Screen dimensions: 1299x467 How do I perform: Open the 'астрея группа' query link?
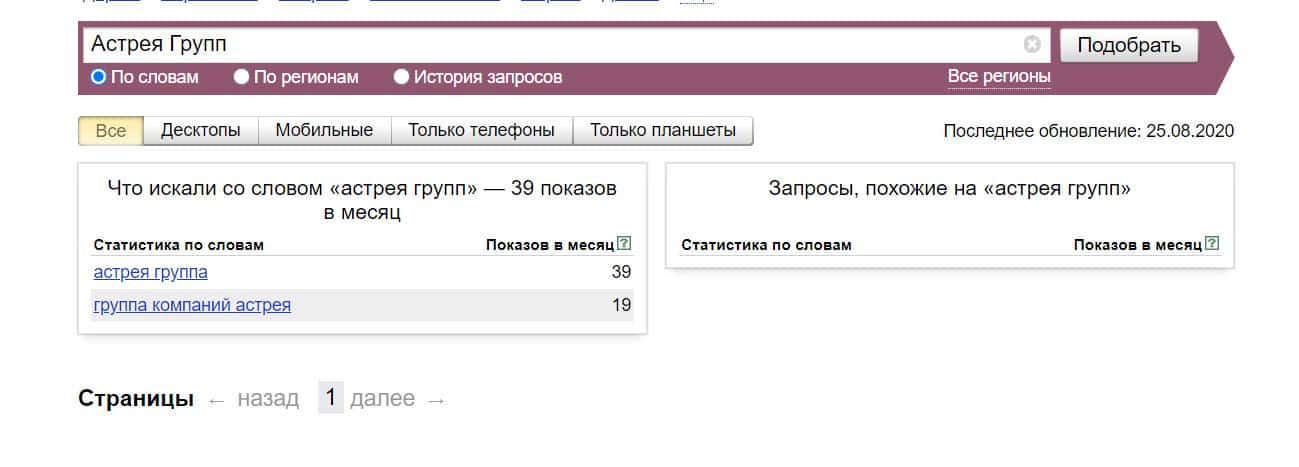point(150,272)
